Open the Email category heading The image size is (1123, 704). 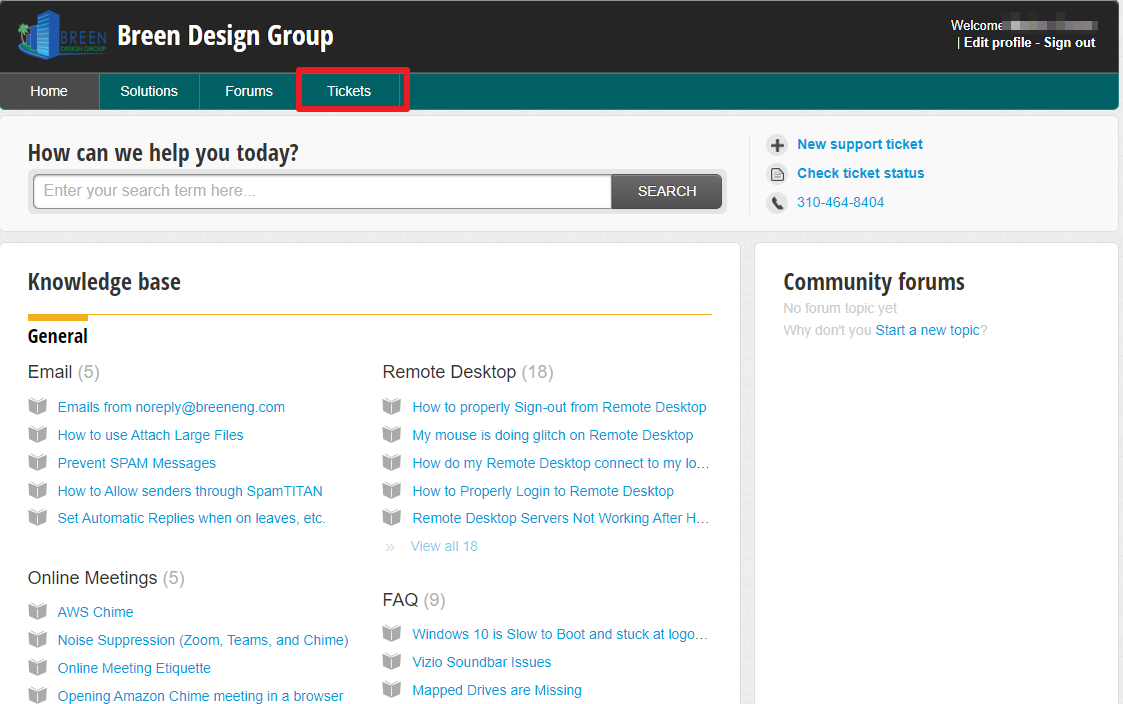50,372
